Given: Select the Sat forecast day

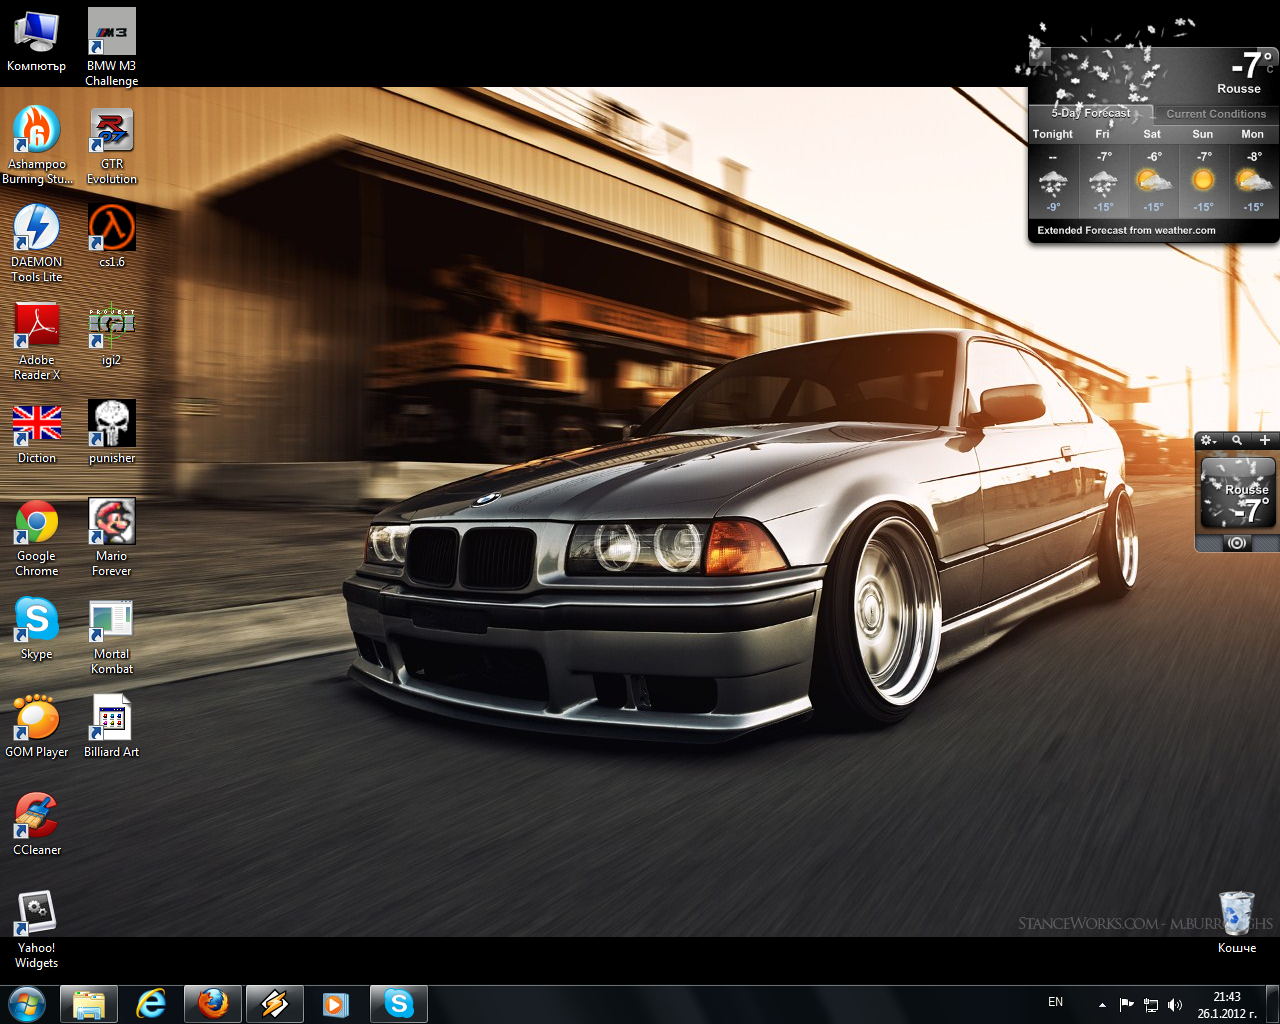Looking at the screenshot, I should click(1153, 170).
